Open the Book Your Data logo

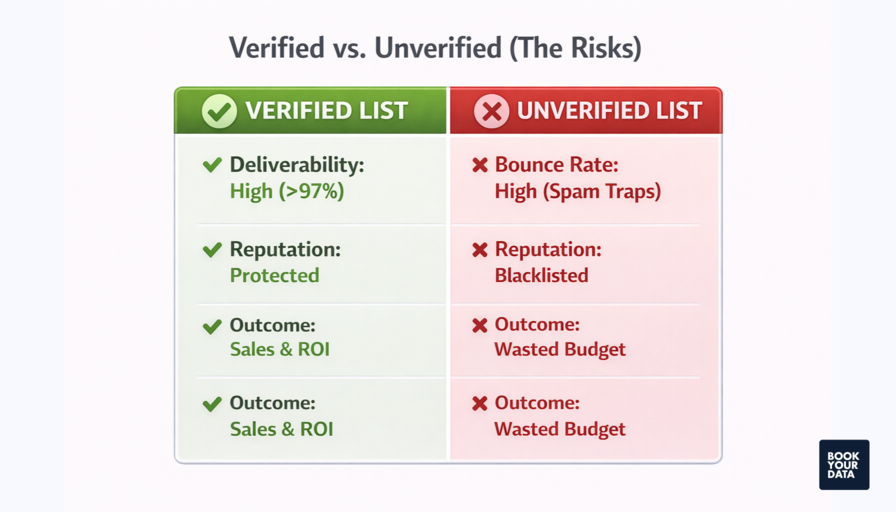[844, 465]
